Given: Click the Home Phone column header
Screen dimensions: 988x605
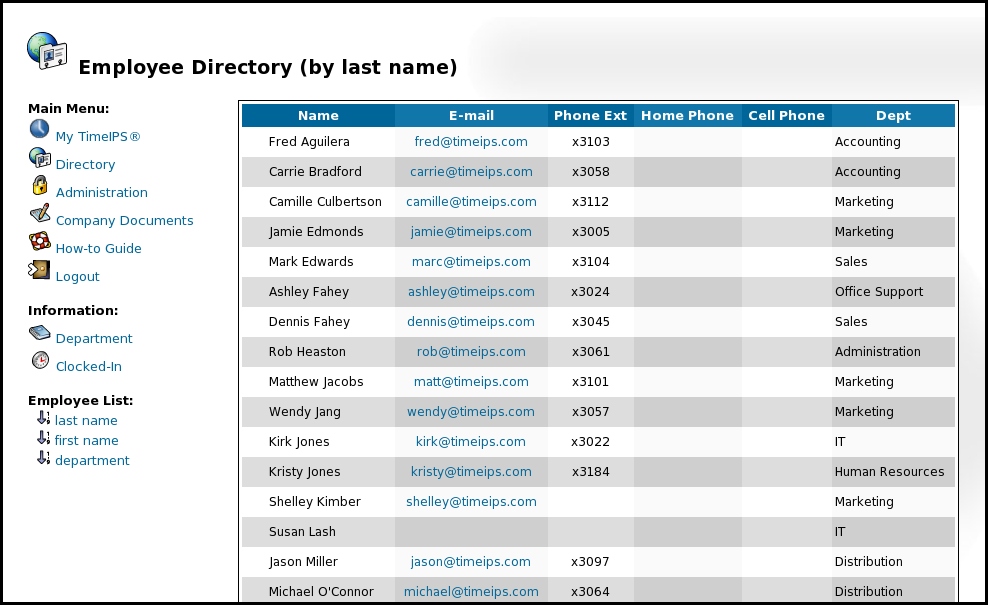Looking at the screenshot, I should coord(687,115).
